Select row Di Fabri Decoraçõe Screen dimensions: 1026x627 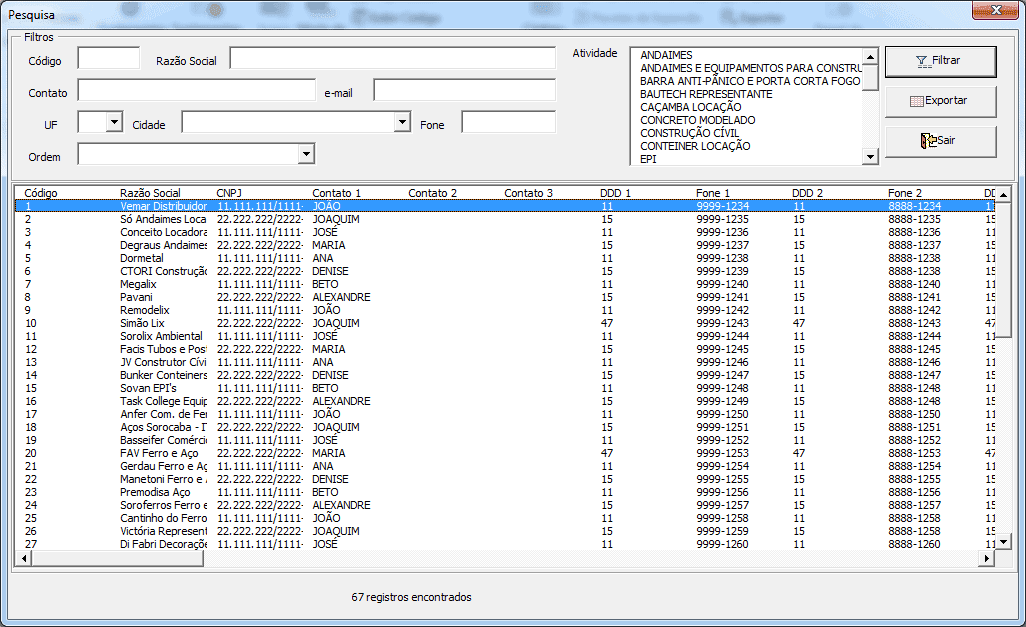505,544
